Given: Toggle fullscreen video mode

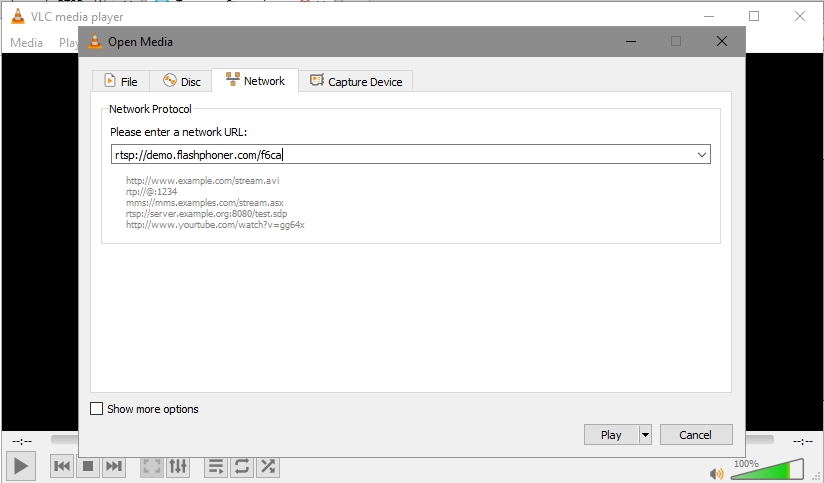Looking at the screenshot, I should [x=152, y=466].
